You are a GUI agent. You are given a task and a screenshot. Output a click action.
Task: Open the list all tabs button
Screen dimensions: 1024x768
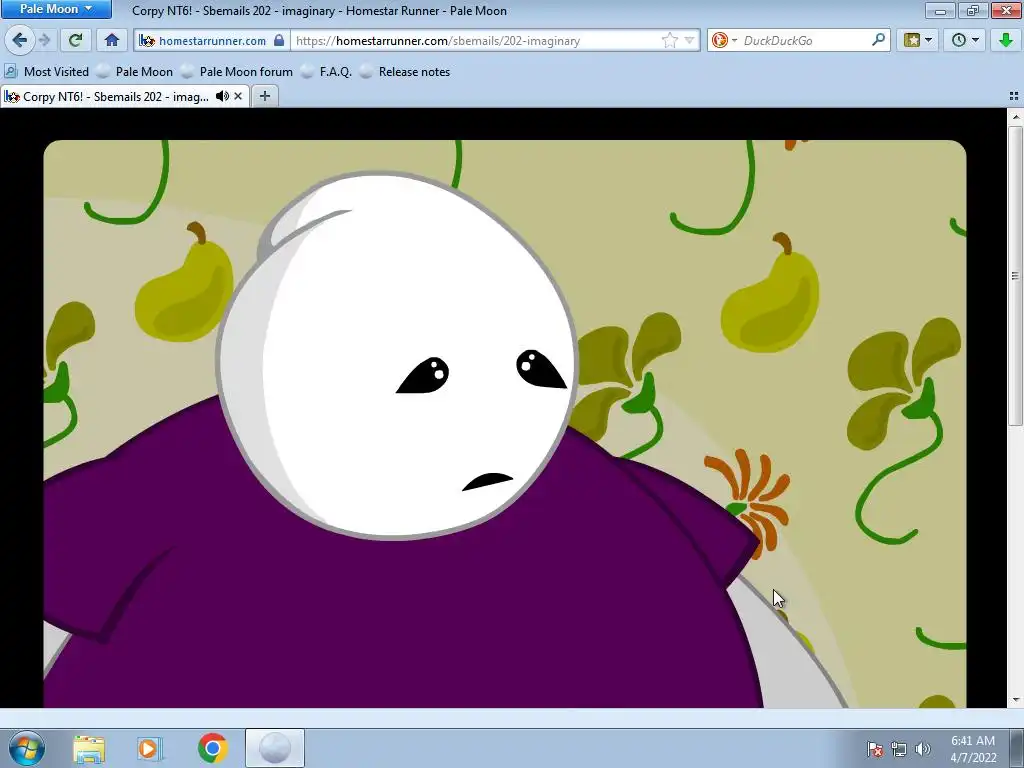[1014, 97]
